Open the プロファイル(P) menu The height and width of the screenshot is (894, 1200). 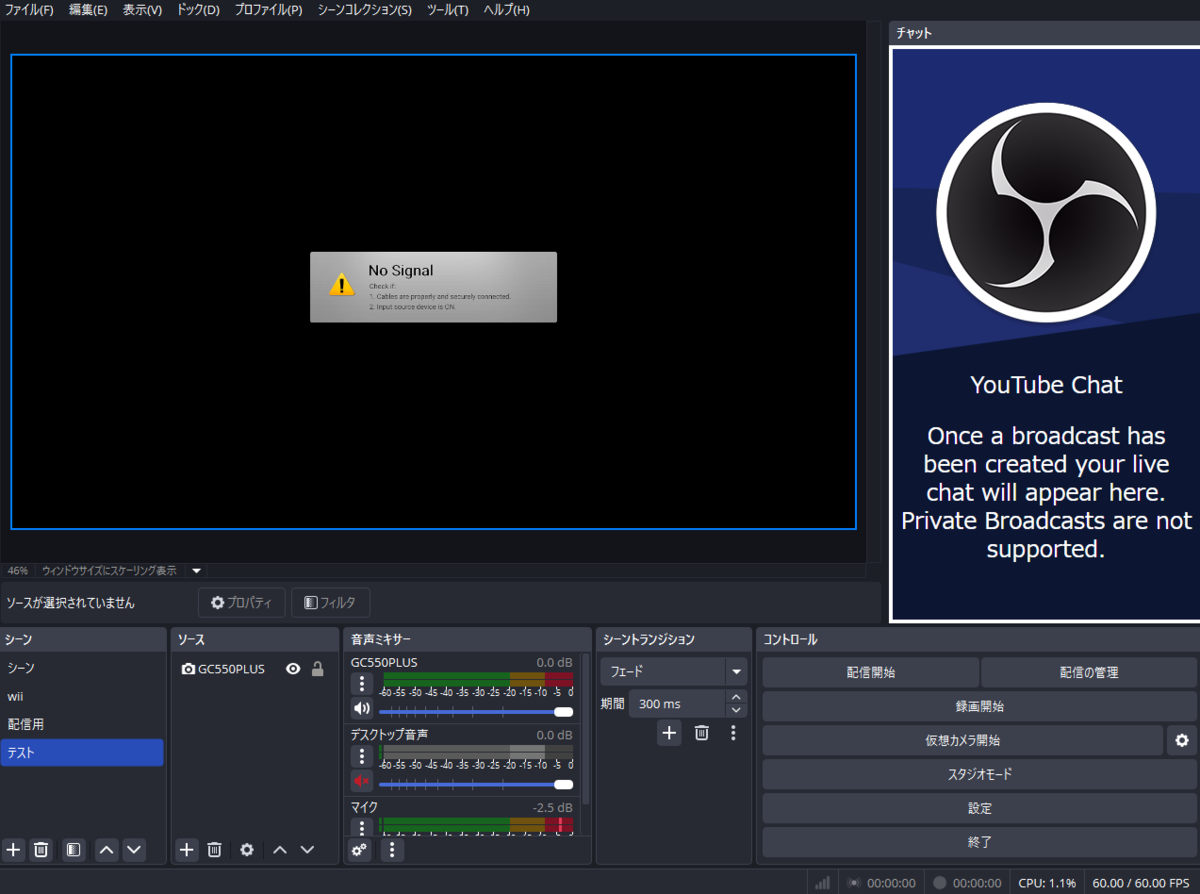click(x=268, y=10)
